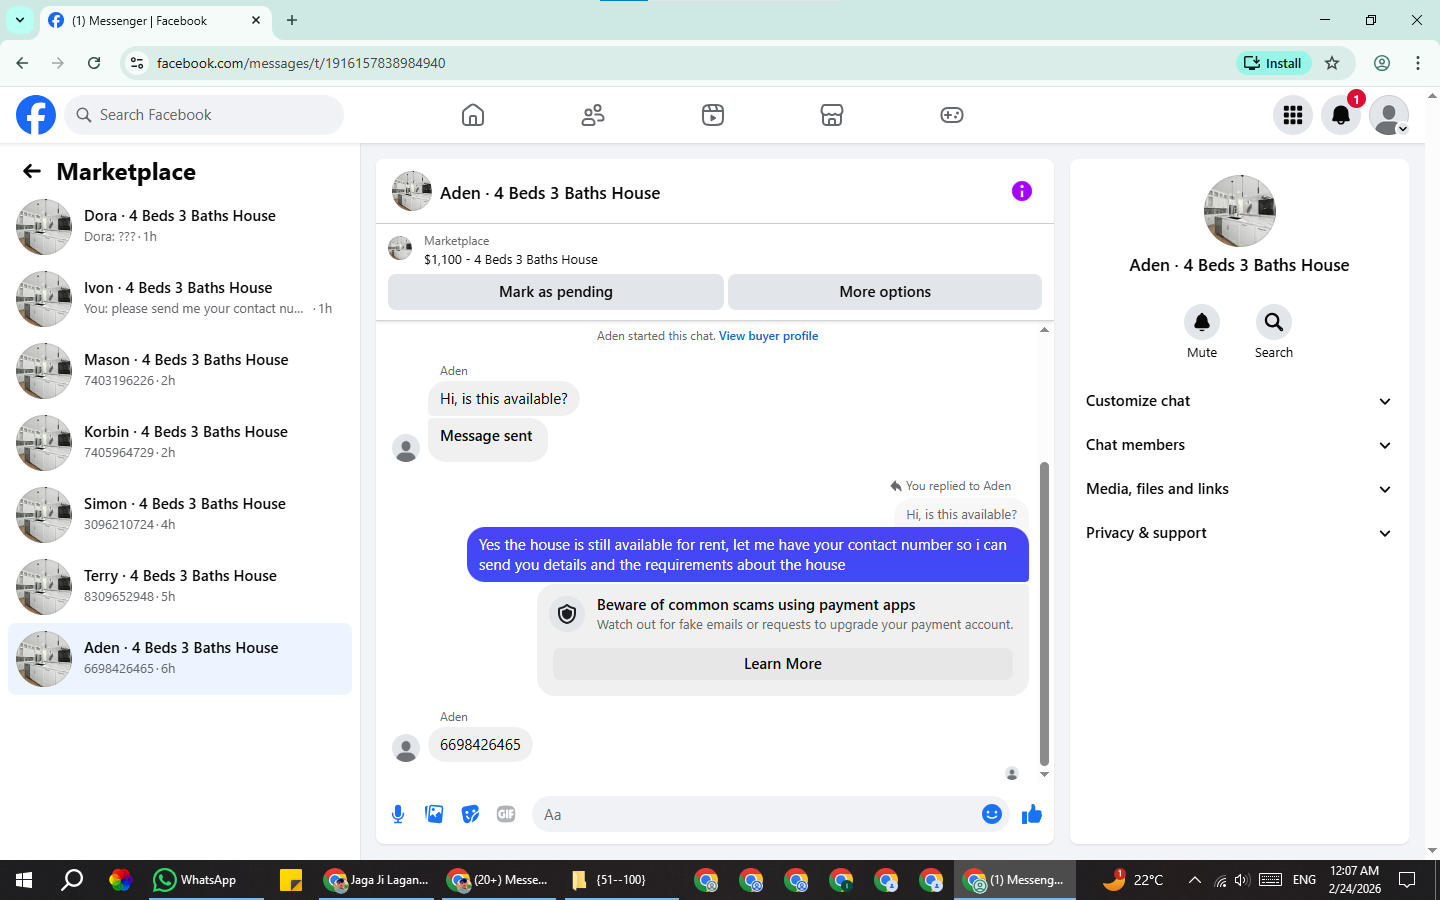Screen dimensions: 1440x900
Task: Open the Windows notification center
Action: [x=1407, y=880]
